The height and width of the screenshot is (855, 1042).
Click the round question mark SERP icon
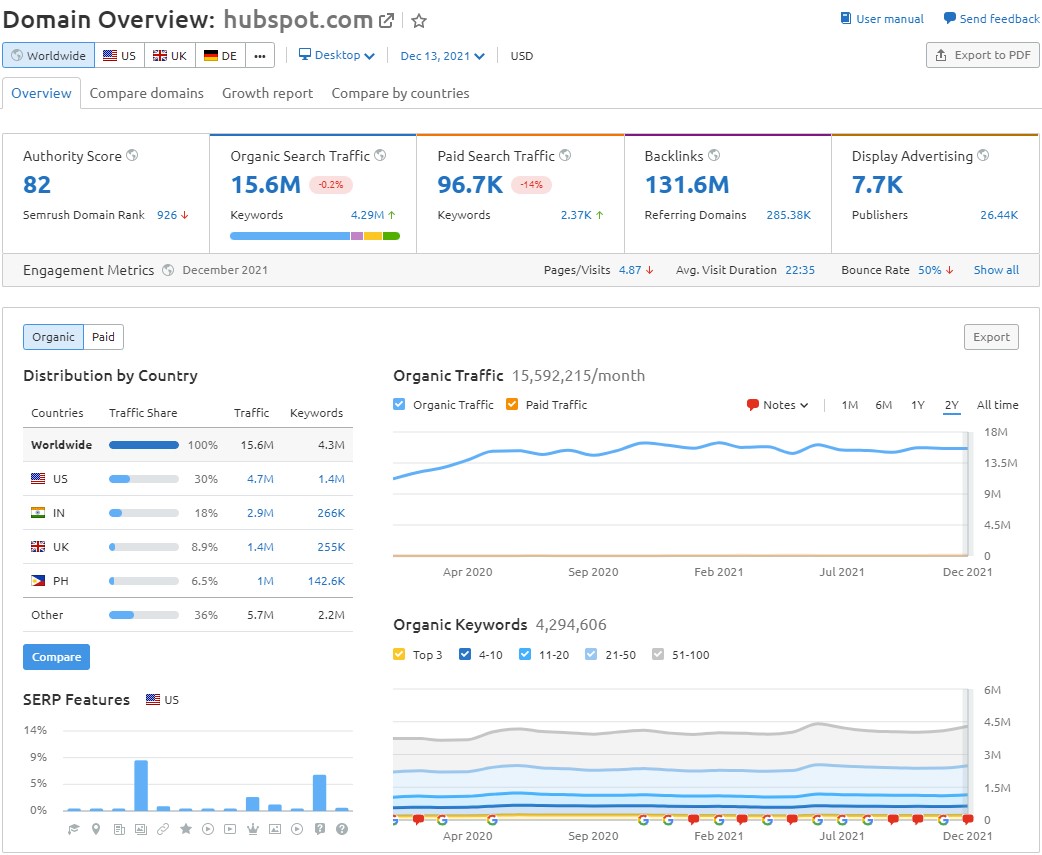(x=342, y=828)
